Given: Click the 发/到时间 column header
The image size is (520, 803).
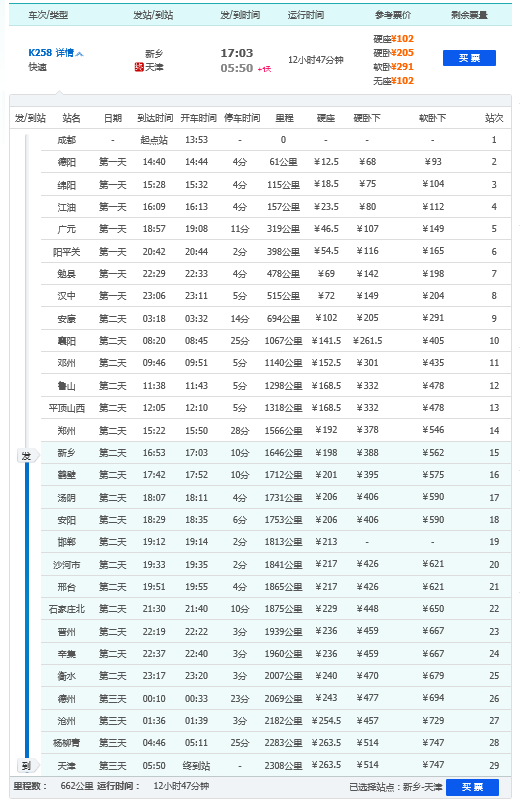Looking at the screenshot, I should click(240, 15).
